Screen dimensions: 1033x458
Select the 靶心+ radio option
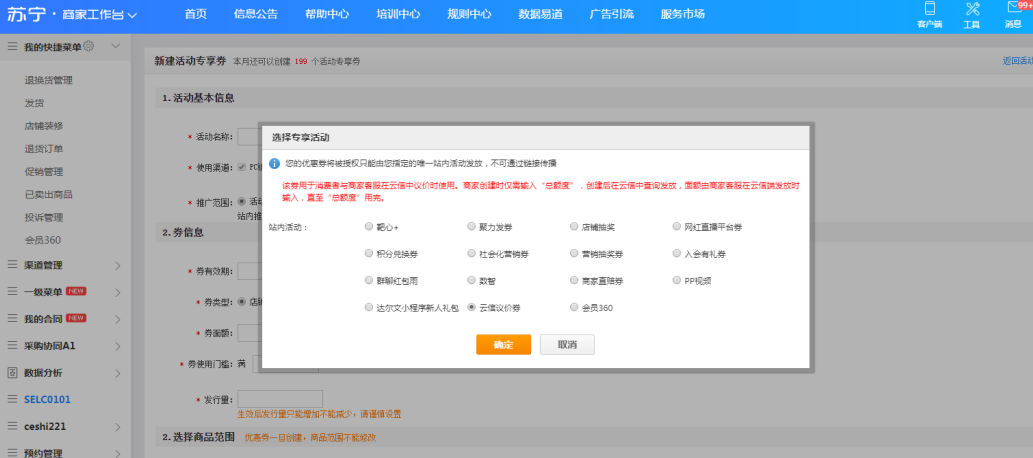(x=368, y=227)
